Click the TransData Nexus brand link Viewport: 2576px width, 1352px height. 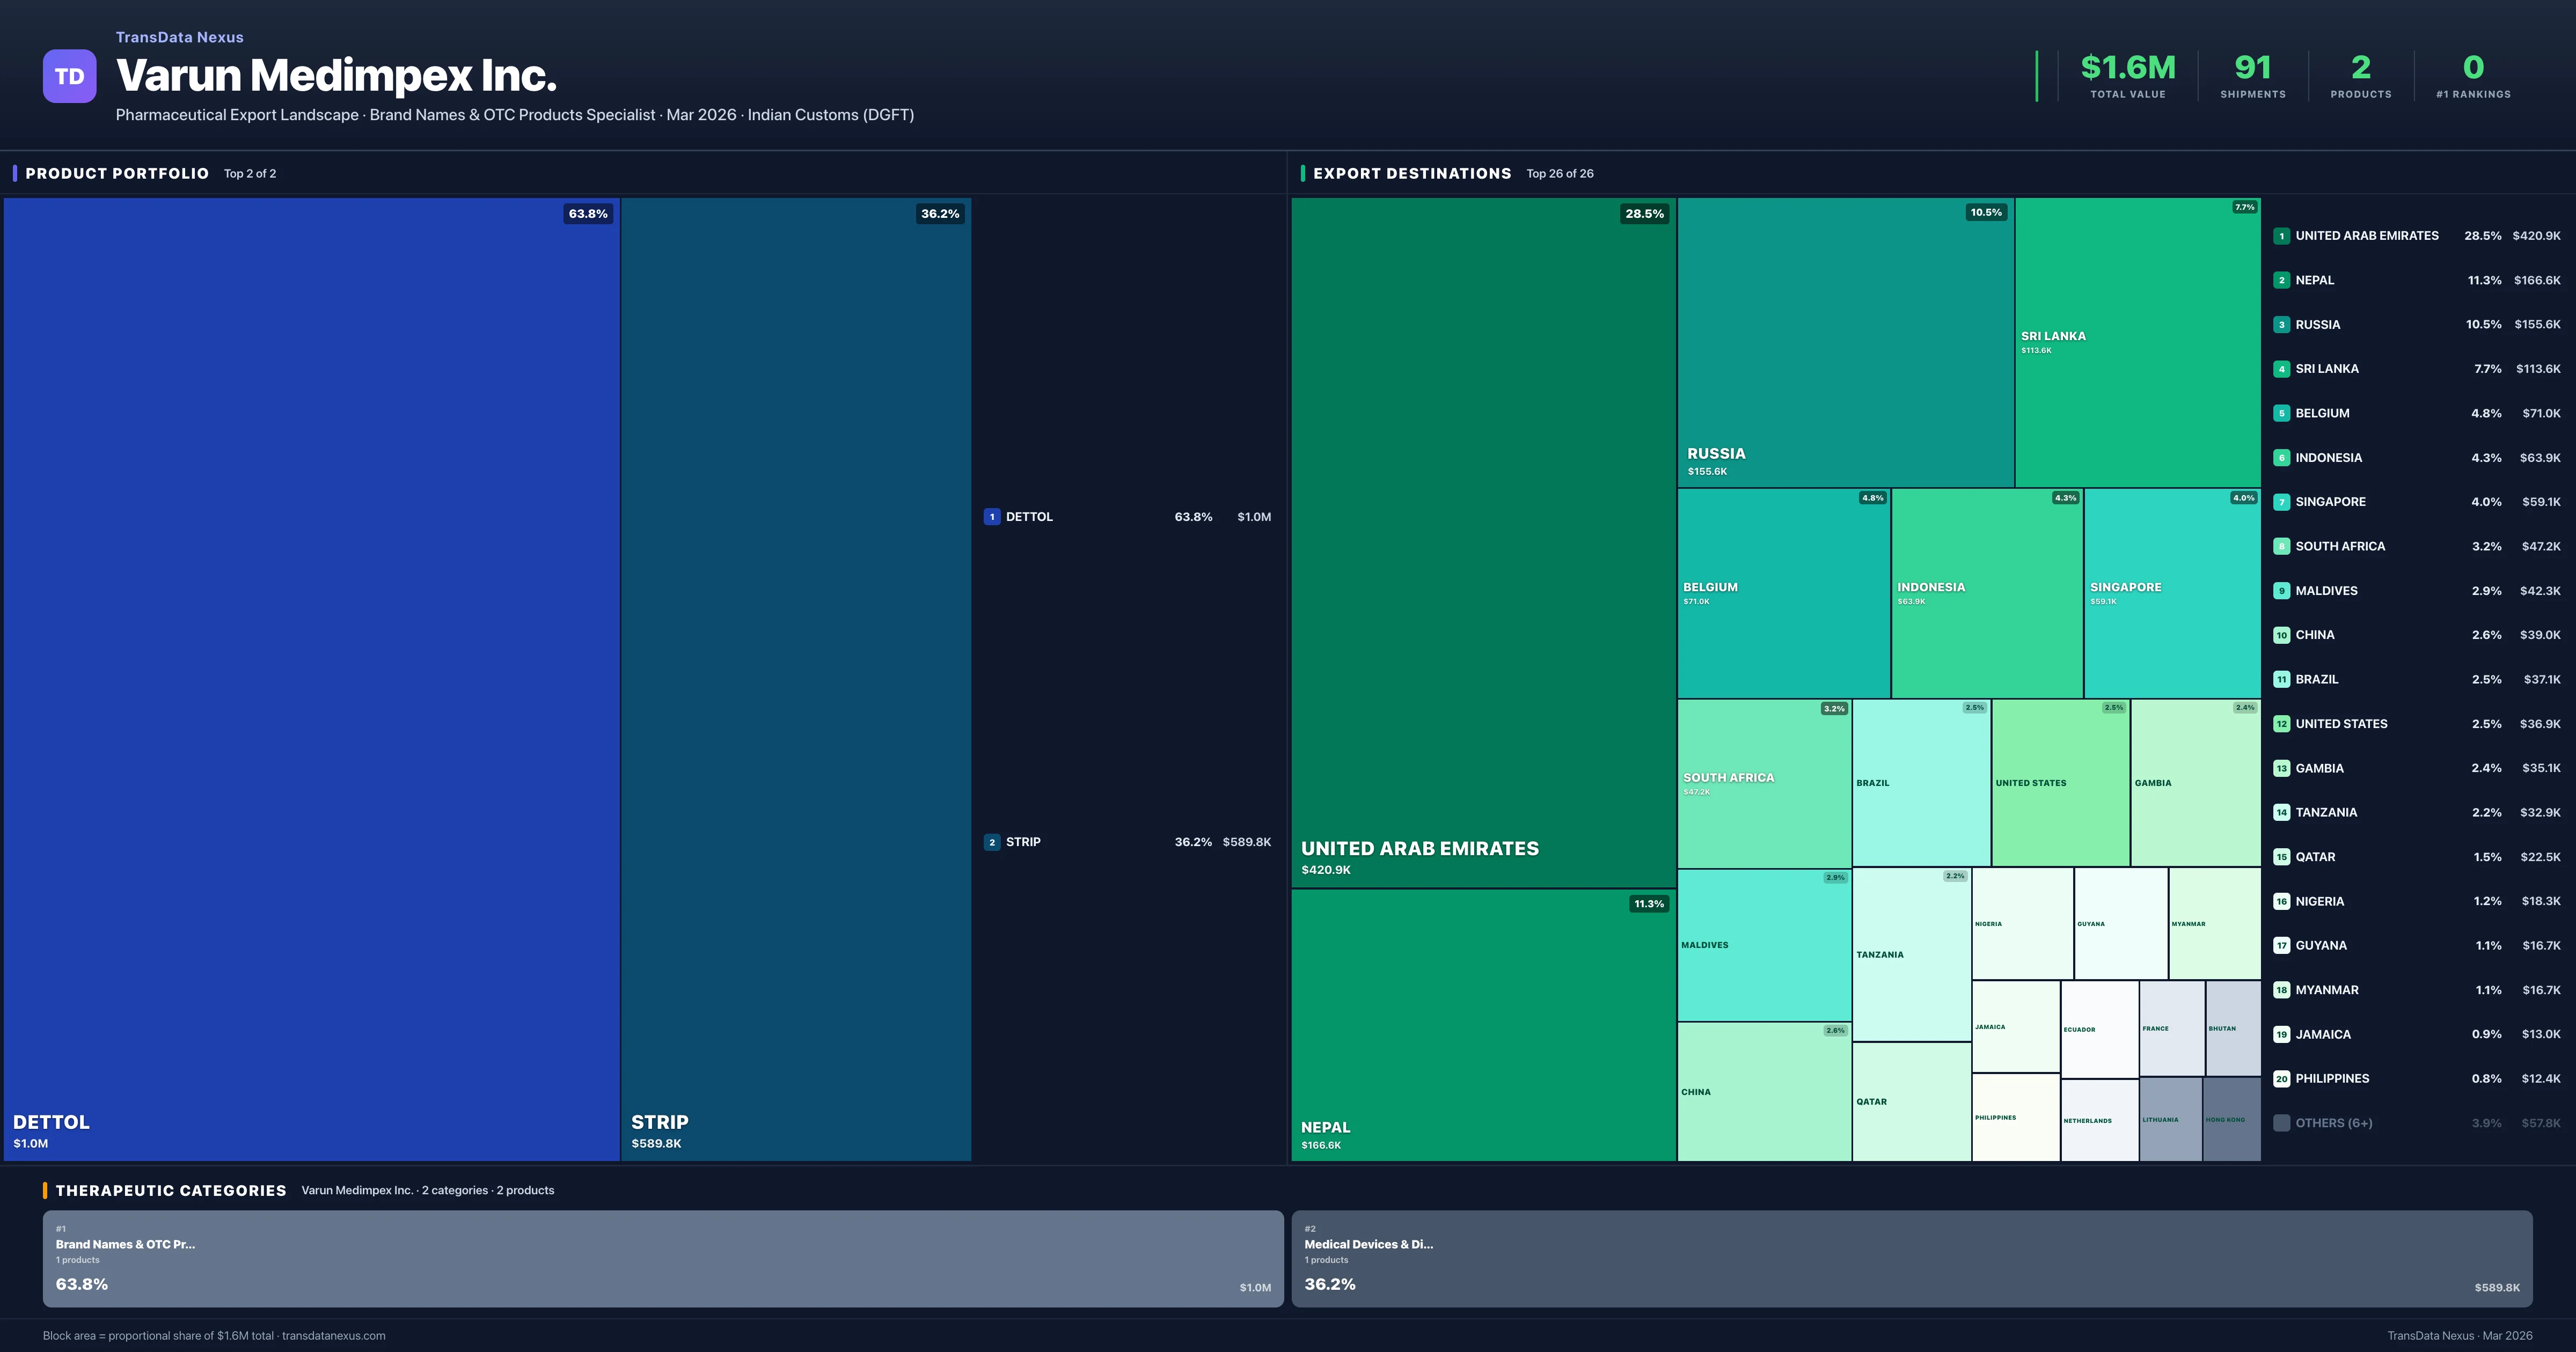pos(179,37)
